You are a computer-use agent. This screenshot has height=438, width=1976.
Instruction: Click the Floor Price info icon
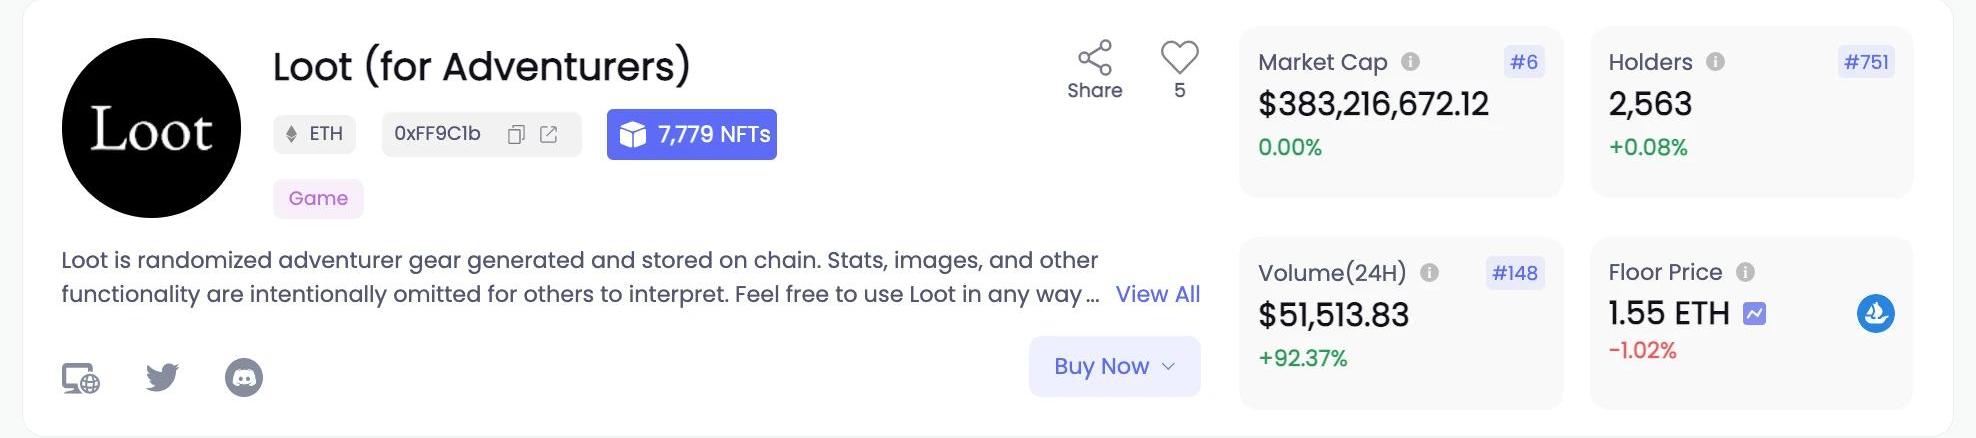pyautogui.click(x=1745, y=272)
